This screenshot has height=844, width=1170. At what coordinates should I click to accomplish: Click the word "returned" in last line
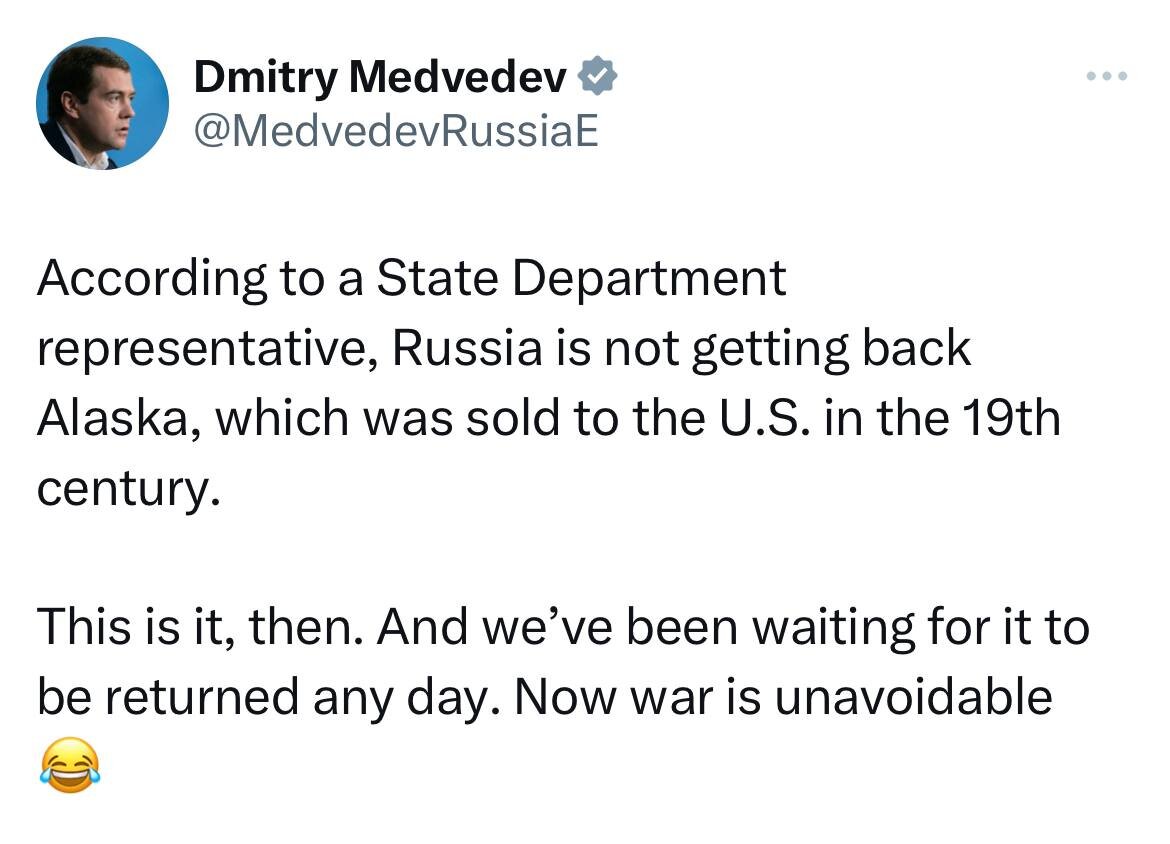coord(201,697)
